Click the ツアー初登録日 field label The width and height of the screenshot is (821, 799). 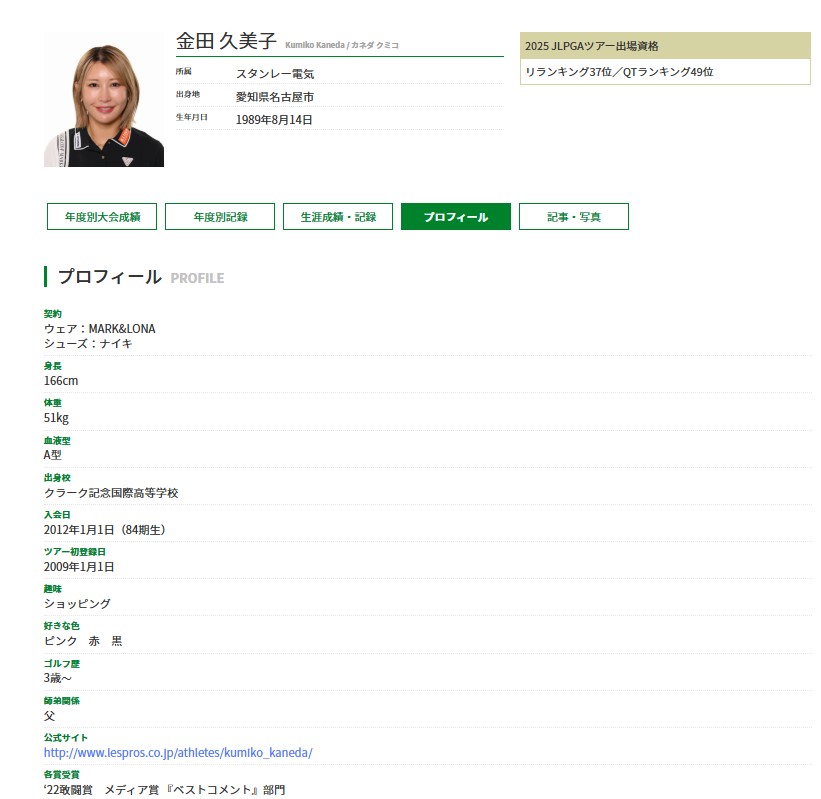tap(74, 552)
